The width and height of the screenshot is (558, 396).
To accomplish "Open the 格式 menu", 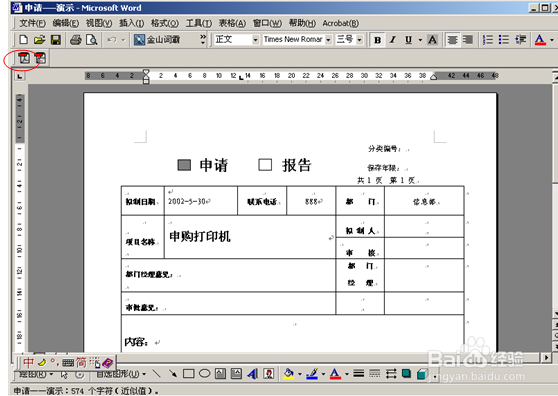I will point(164,23).
